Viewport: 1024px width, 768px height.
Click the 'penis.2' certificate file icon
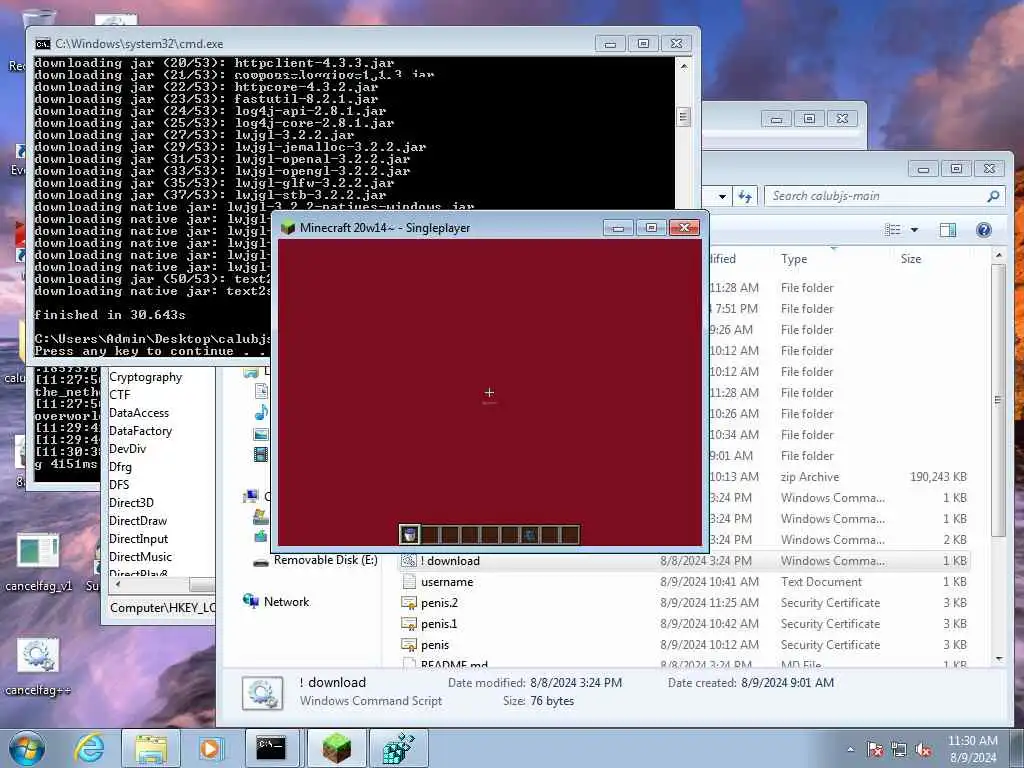[409, 603]
